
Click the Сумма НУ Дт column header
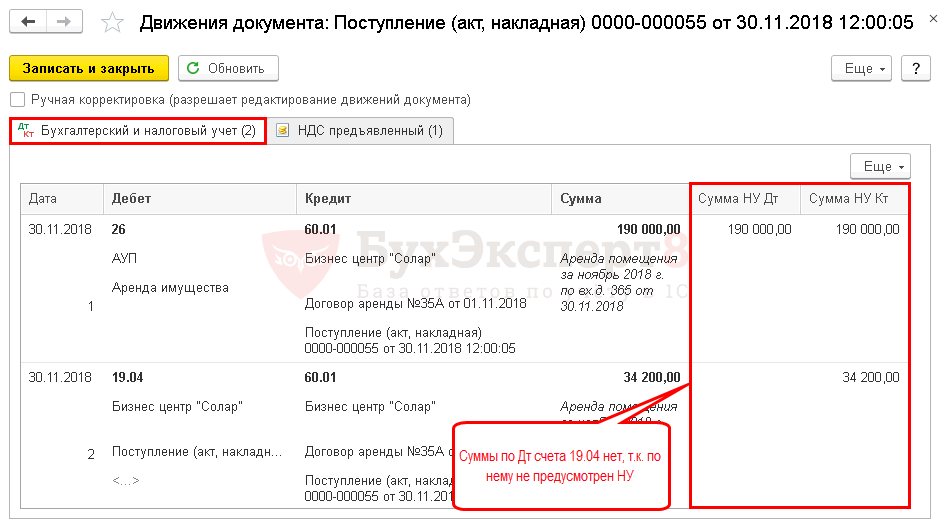click(x=738, y=199)
